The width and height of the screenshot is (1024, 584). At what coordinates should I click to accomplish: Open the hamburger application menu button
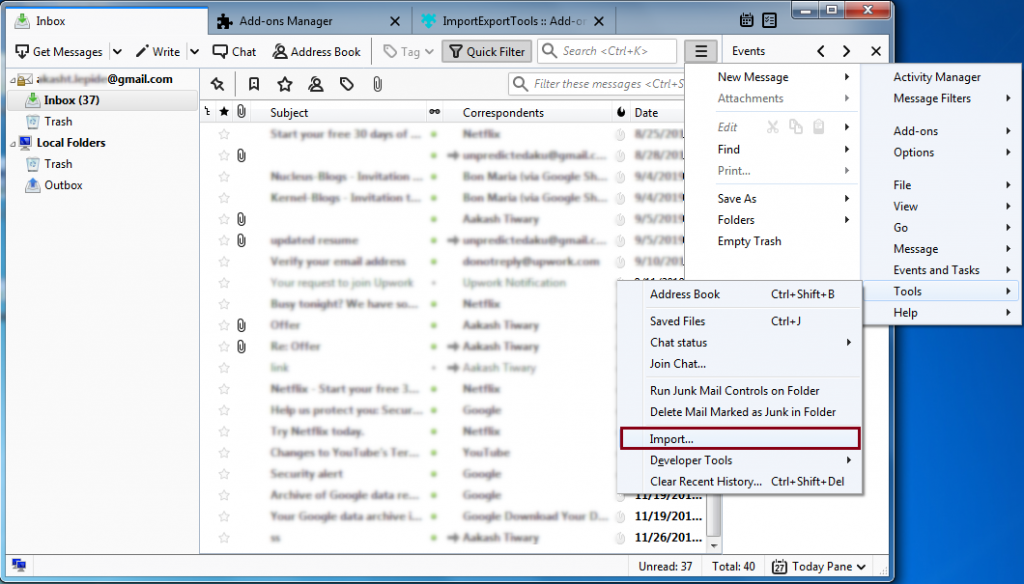click(x=702, y=51)
